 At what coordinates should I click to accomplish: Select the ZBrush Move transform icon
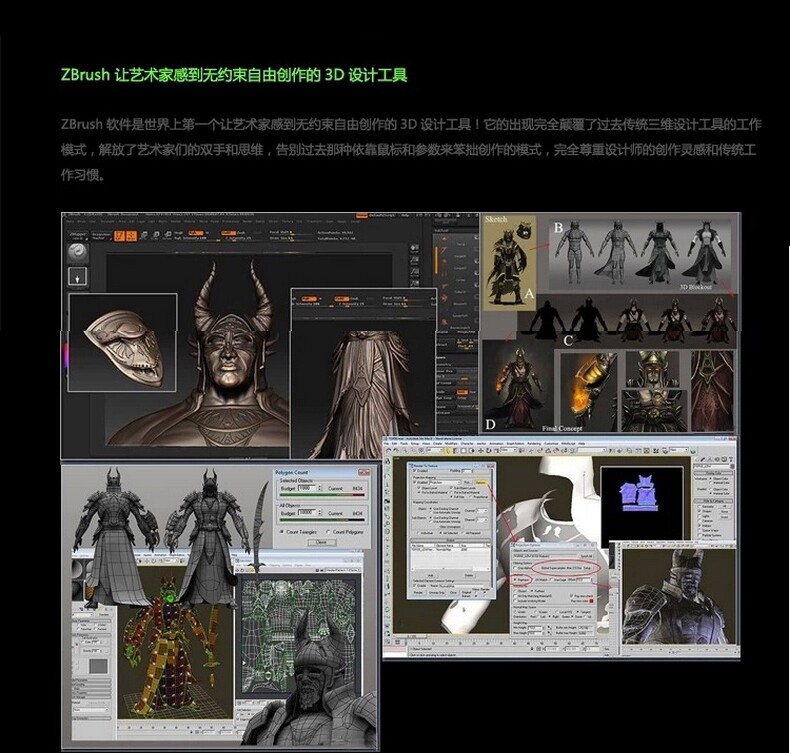(x=144, y=235)
